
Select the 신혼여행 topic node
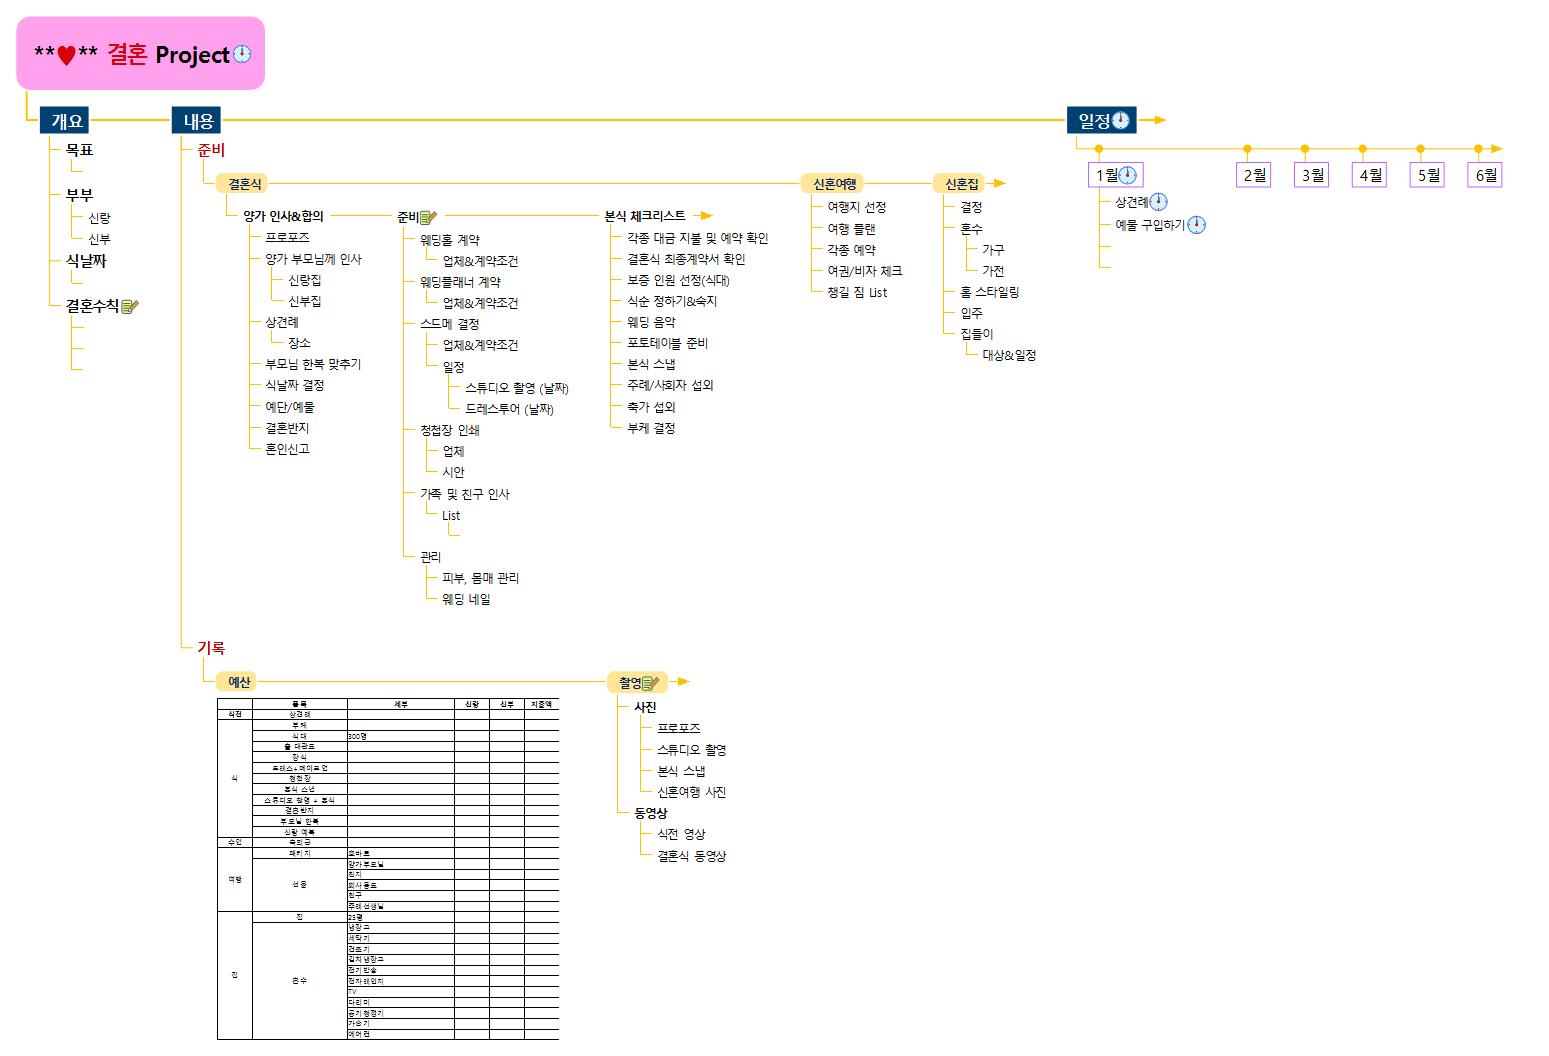coord(834,184)
